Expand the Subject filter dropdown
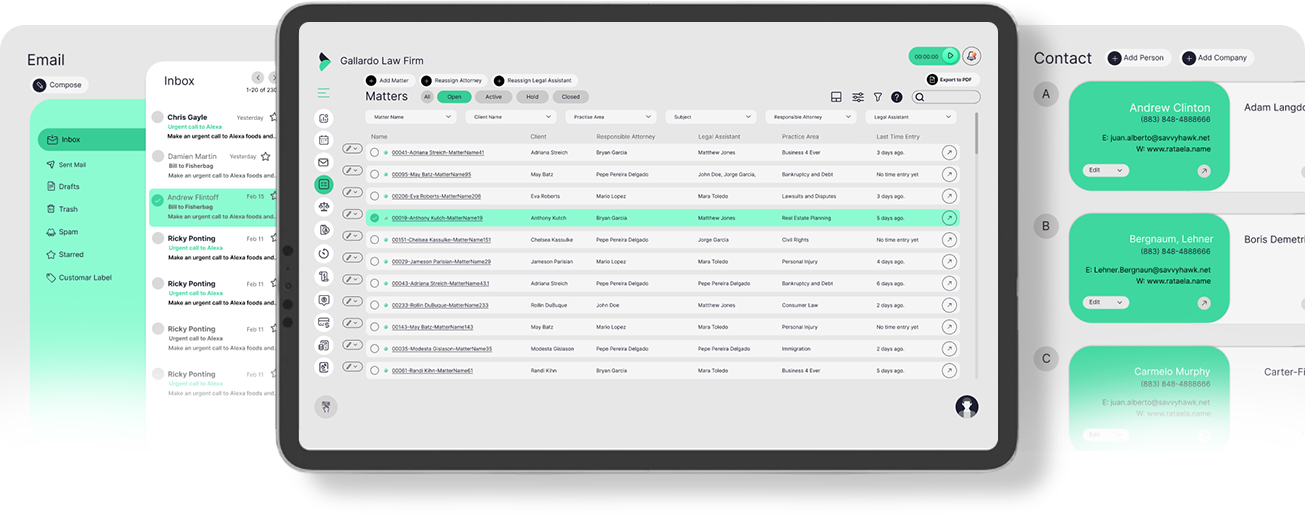 coord(710,117)
